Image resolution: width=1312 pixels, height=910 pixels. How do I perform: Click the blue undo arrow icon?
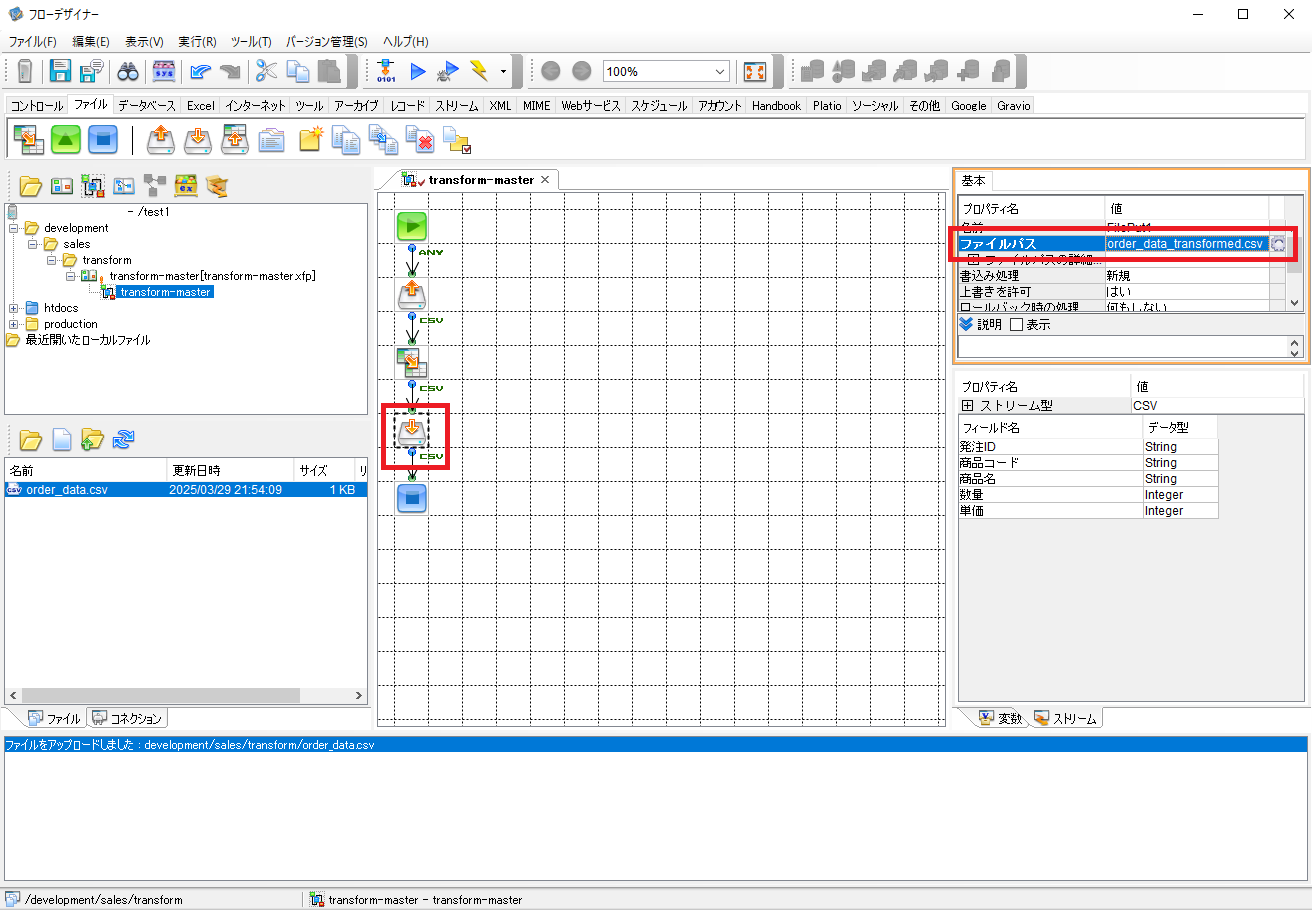(x=201, y=71)
